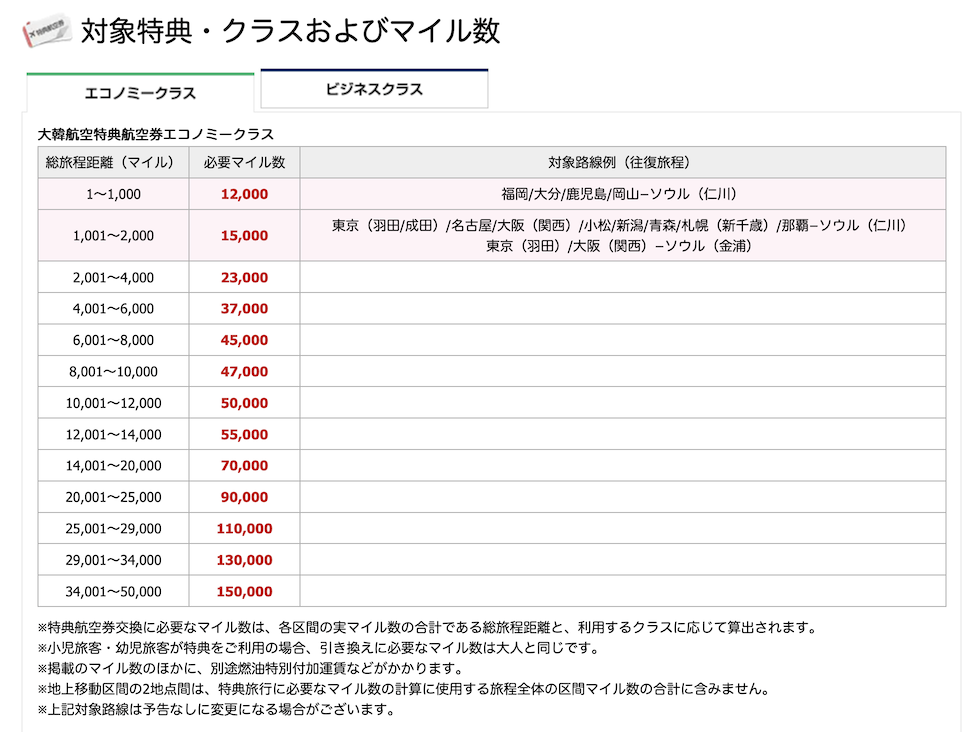Select the 10,001〜12,000 distance cell
966x732 pixels.
click(x=112, y=403)
